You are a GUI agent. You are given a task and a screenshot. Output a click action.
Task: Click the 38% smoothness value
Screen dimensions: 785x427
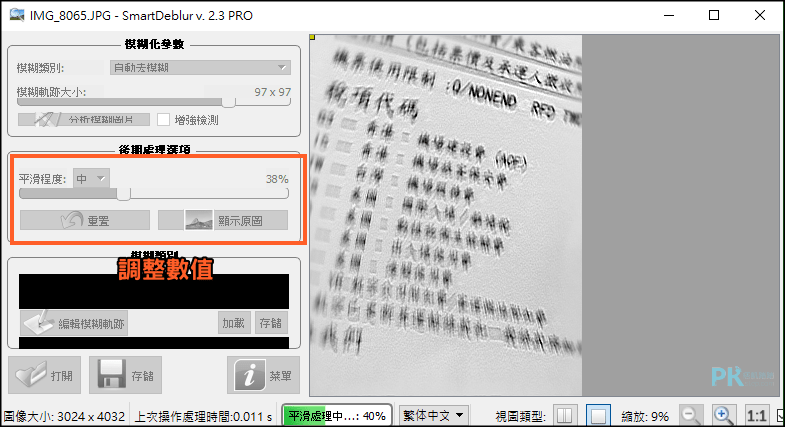point(277,179)
